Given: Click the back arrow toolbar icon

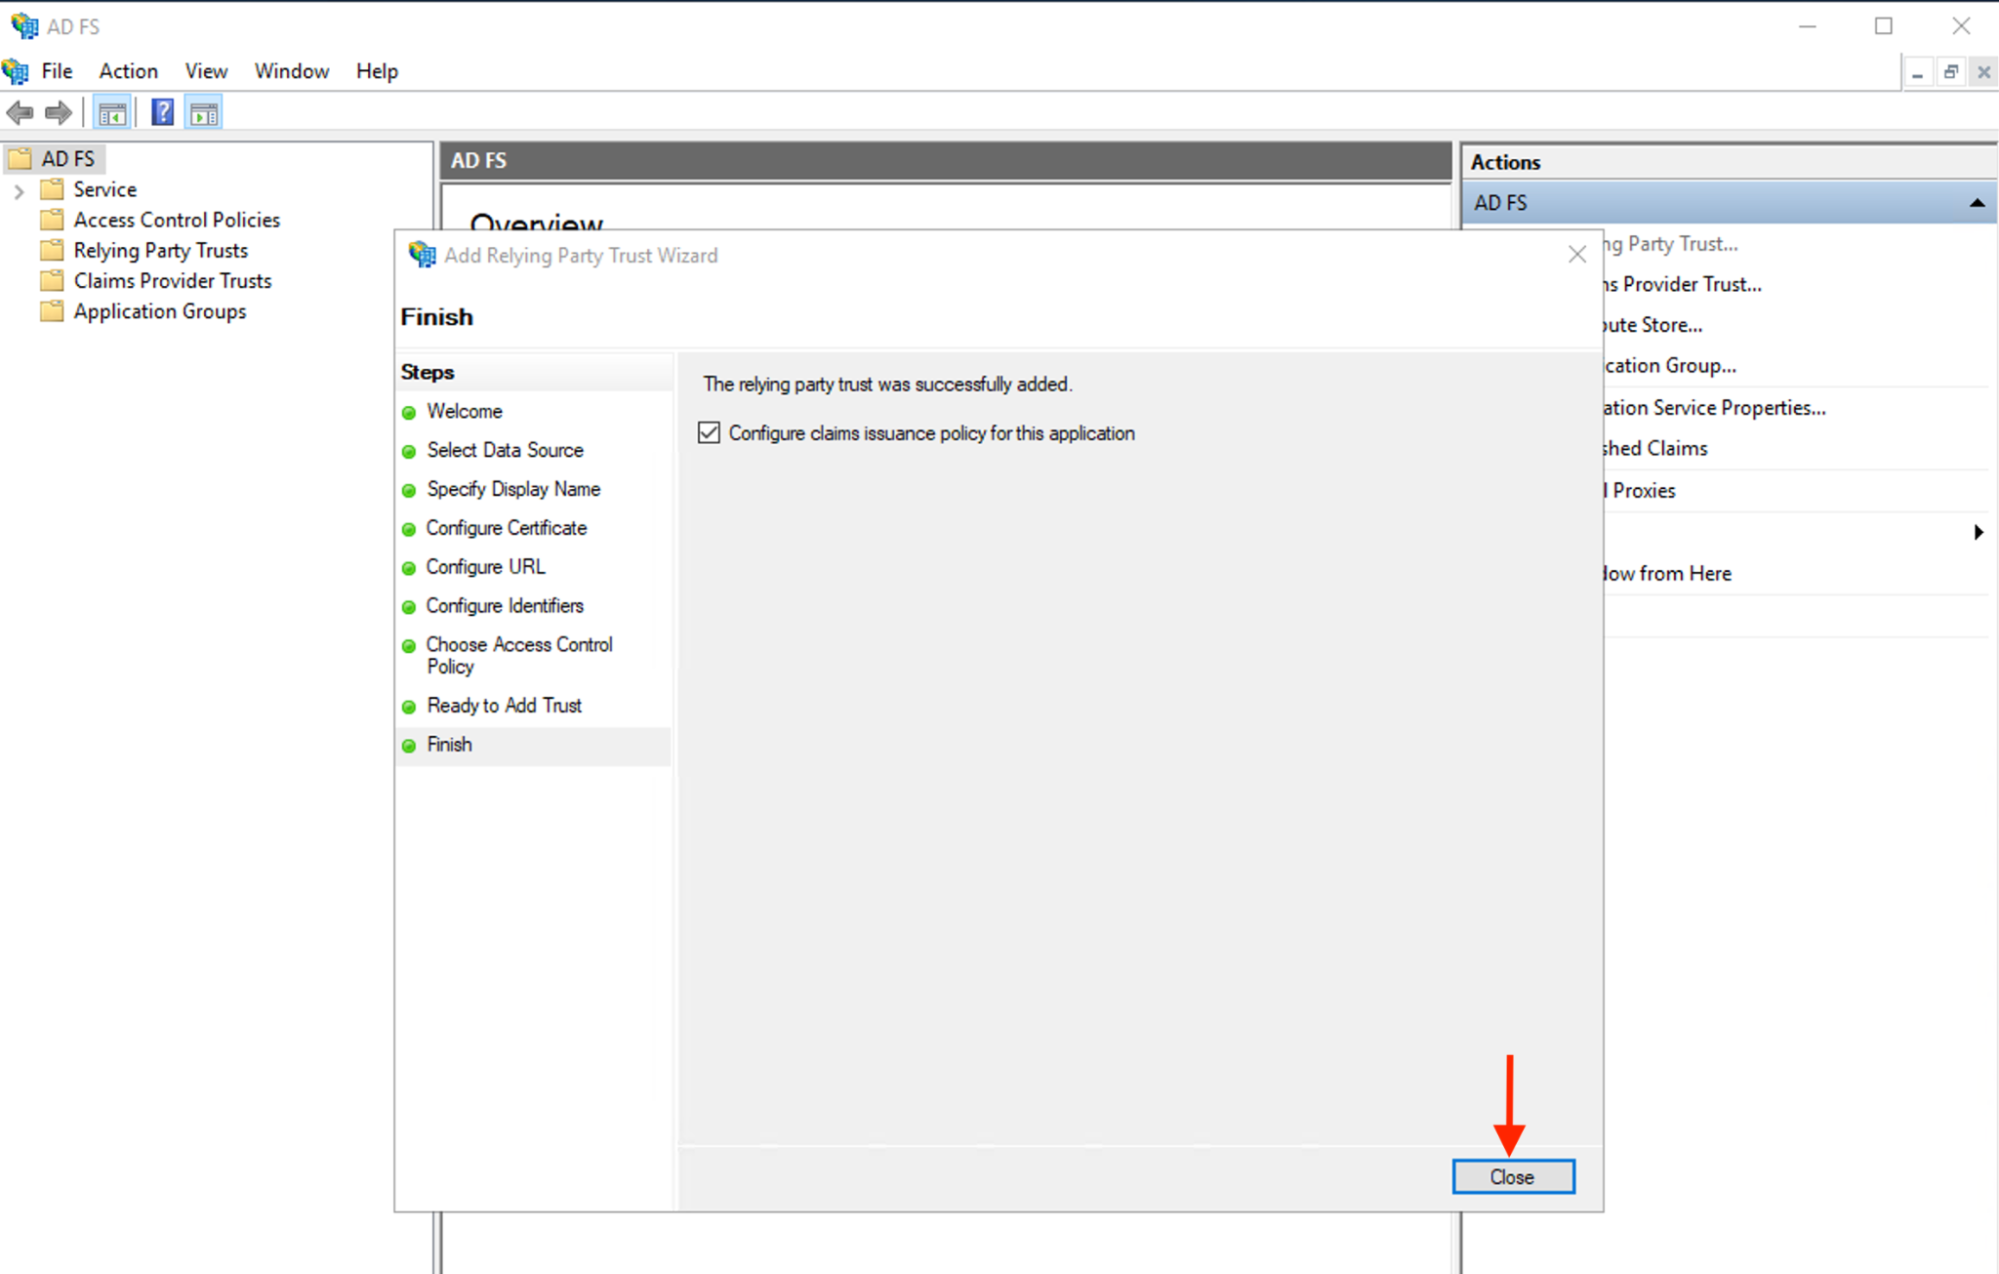Looking at the screenshot, I should coord(20,113).
